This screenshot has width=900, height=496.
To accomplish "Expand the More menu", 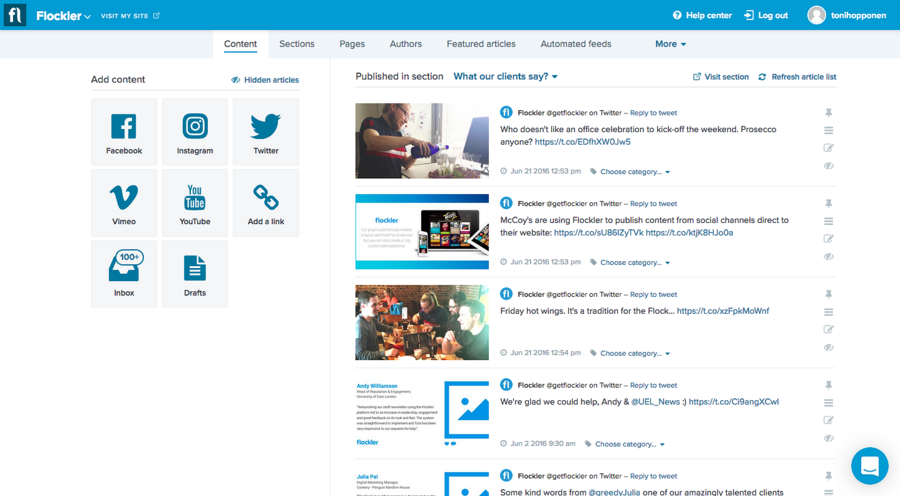I will click(x=670, y=44).
